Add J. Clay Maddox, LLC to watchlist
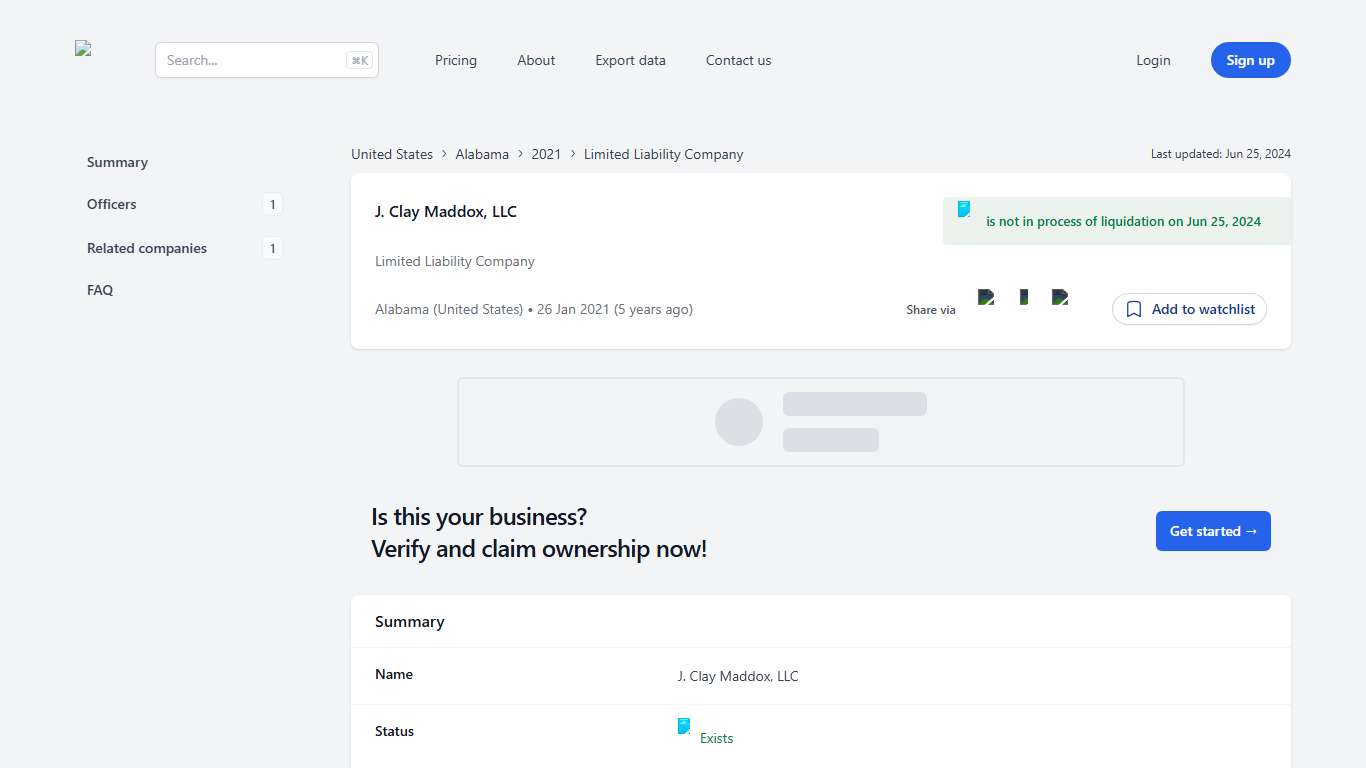The width and height of the screenshot is (1366, 768). pos(1189,309)
